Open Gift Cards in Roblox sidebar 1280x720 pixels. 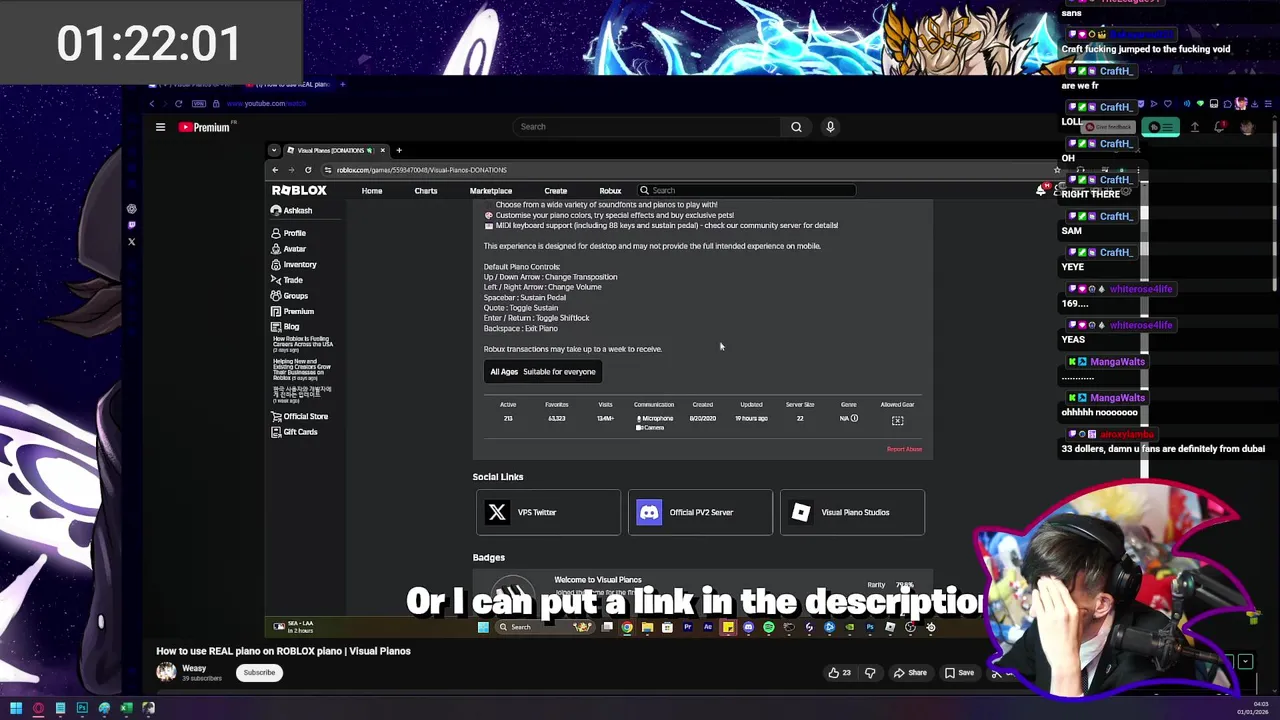294,432
